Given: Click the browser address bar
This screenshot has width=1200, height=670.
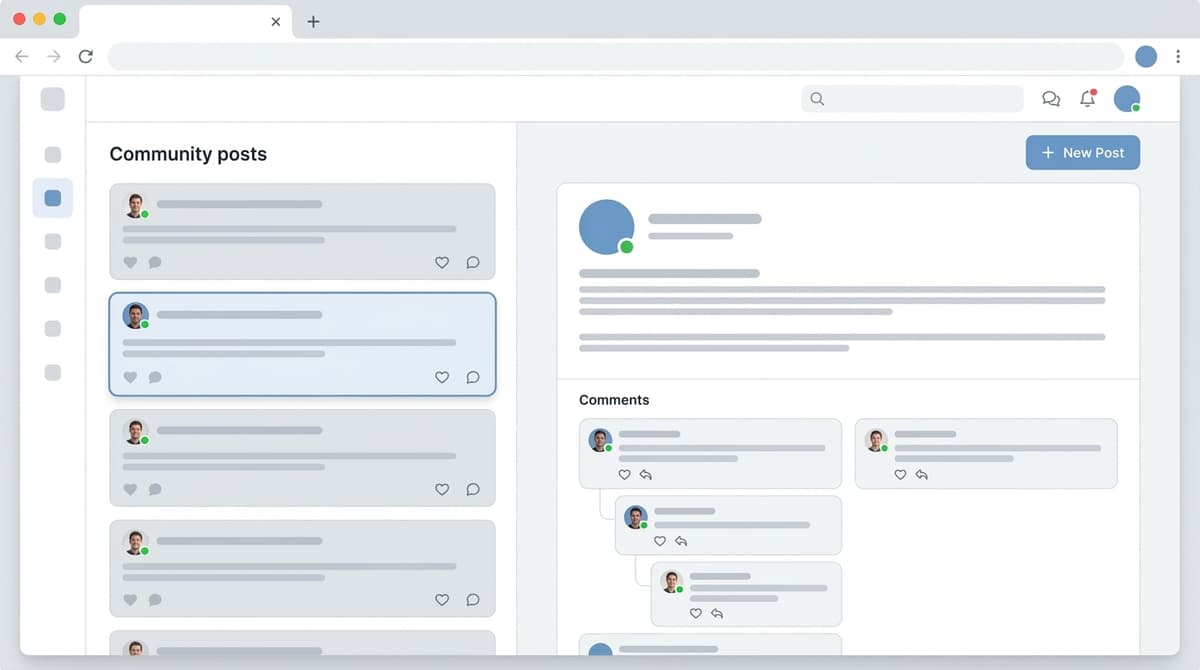Looking at the screenshot, I should (x=615, y=57).
